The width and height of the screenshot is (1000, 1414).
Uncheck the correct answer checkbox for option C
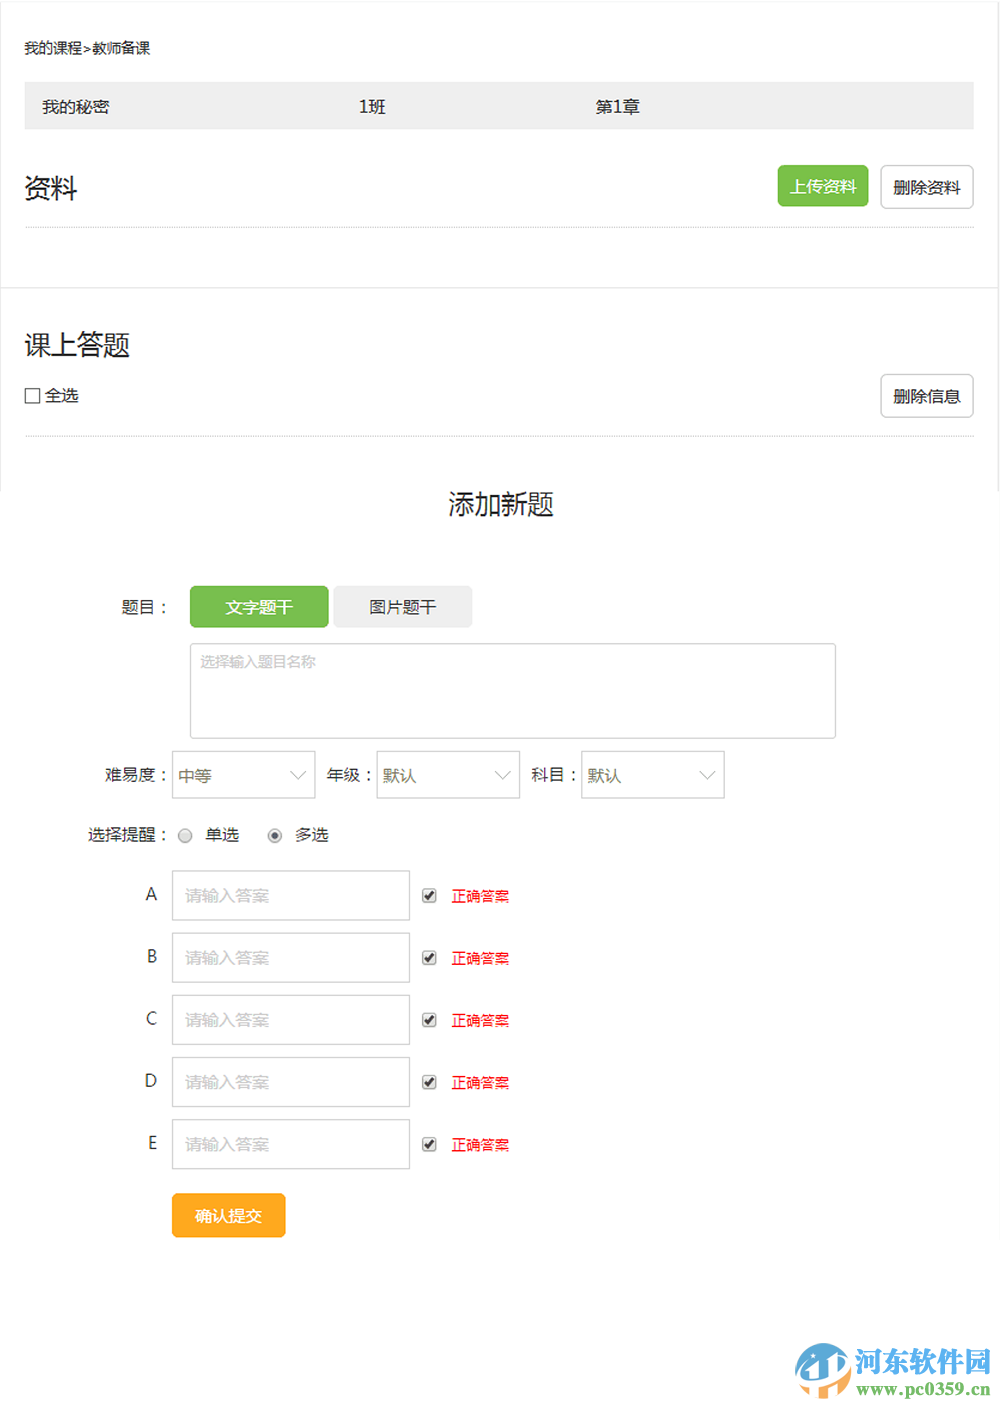(429, 1019)
